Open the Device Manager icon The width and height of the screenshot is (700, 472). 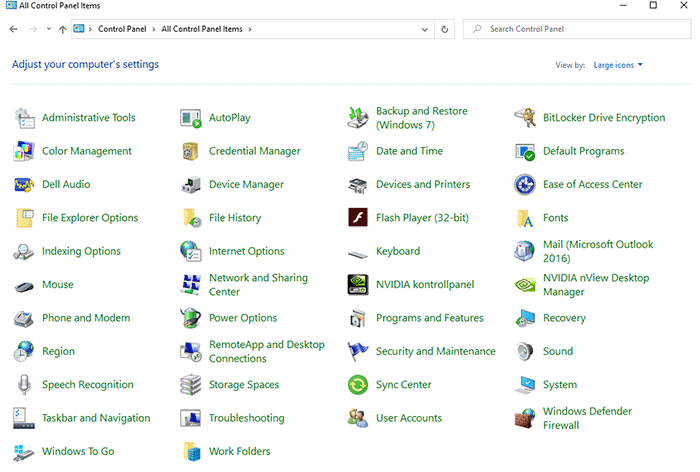pos(191,184)
